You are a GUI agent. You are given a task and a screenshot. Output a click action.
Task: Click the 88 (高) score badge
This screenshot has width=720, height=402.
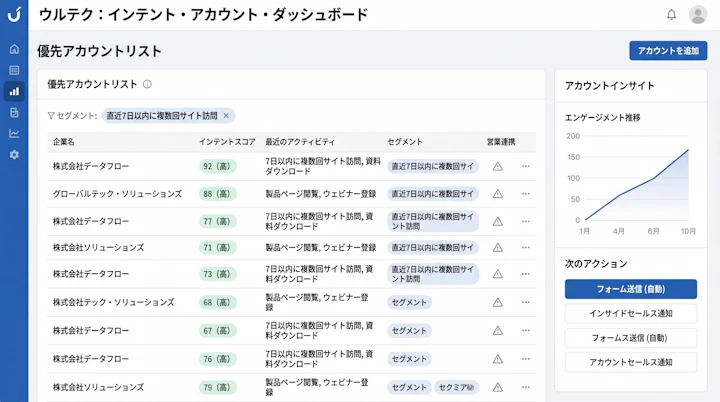point(218,194)
